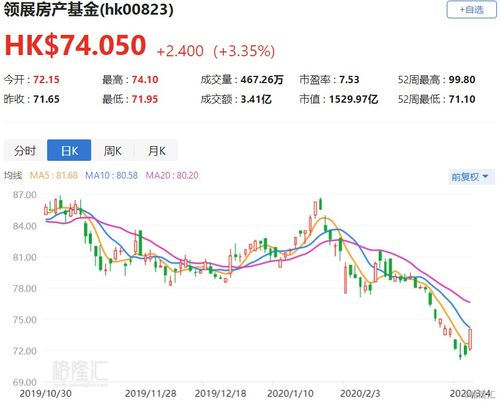Click the day low value 71.95

145,99
